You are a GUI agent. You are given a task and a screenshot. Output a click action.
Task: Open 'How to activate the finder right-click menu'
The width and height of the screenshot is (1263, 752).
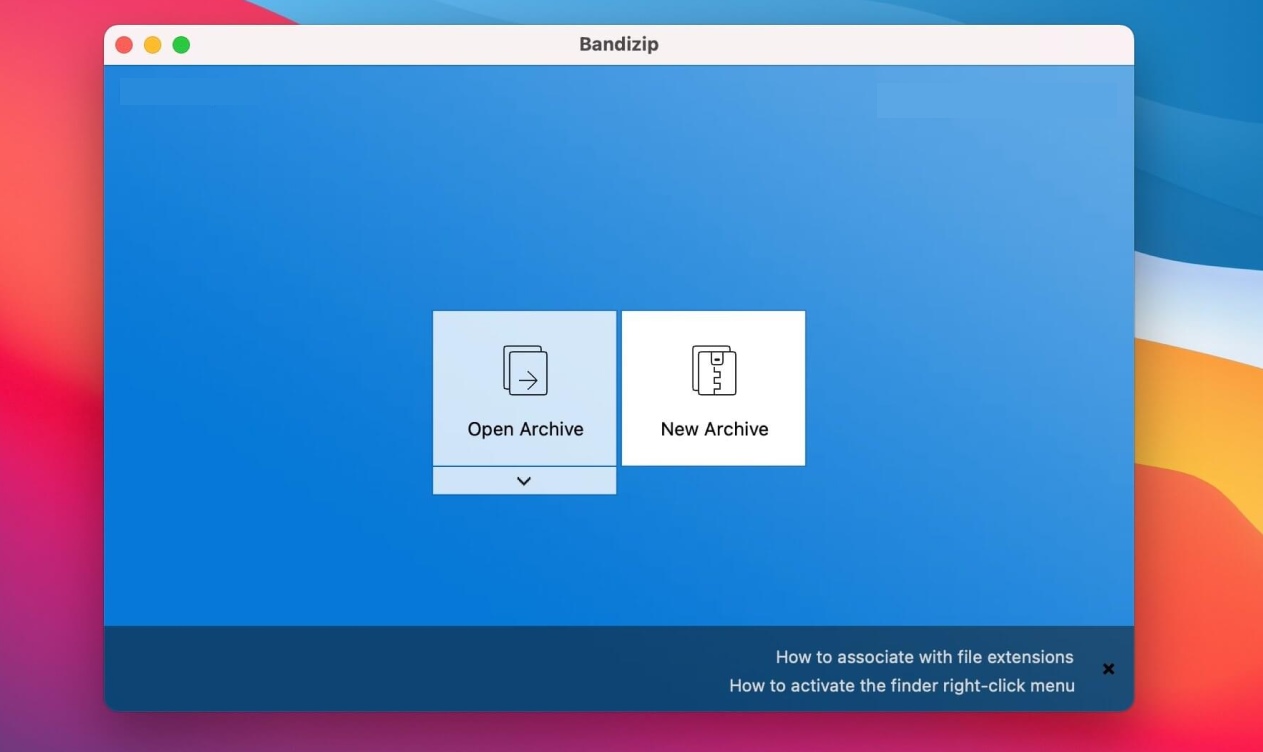902,686
